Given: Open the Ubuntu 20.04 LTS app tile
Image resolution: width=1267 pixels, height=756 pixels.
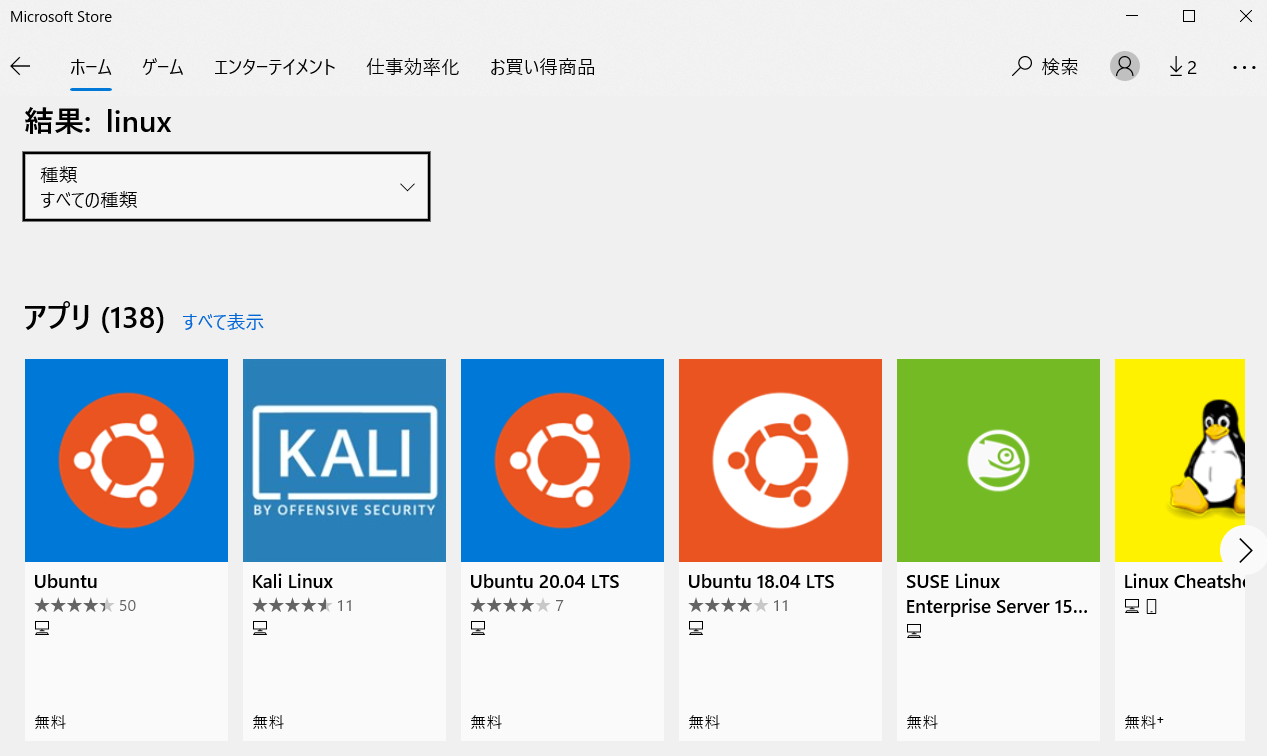Looking at the screenshot, I should [x=562, y=460].
